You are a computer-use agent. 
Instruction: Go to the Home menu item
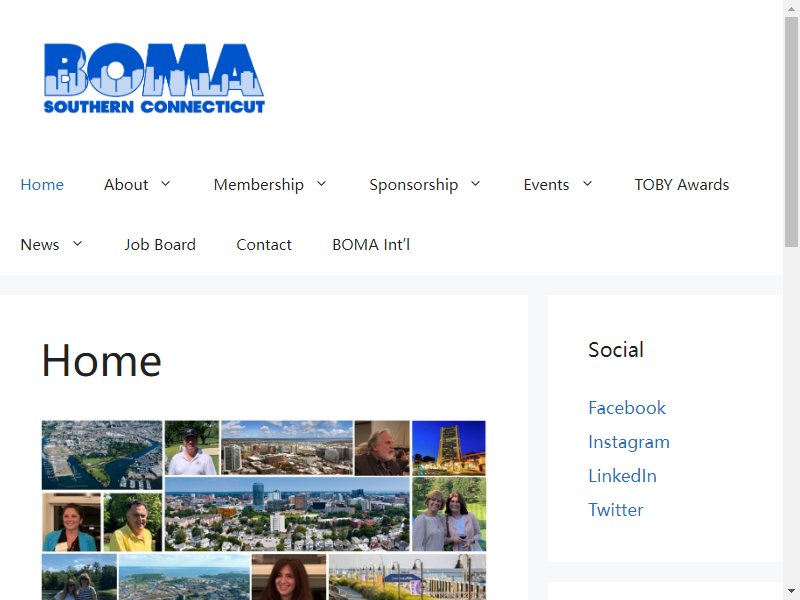[42, 184]
